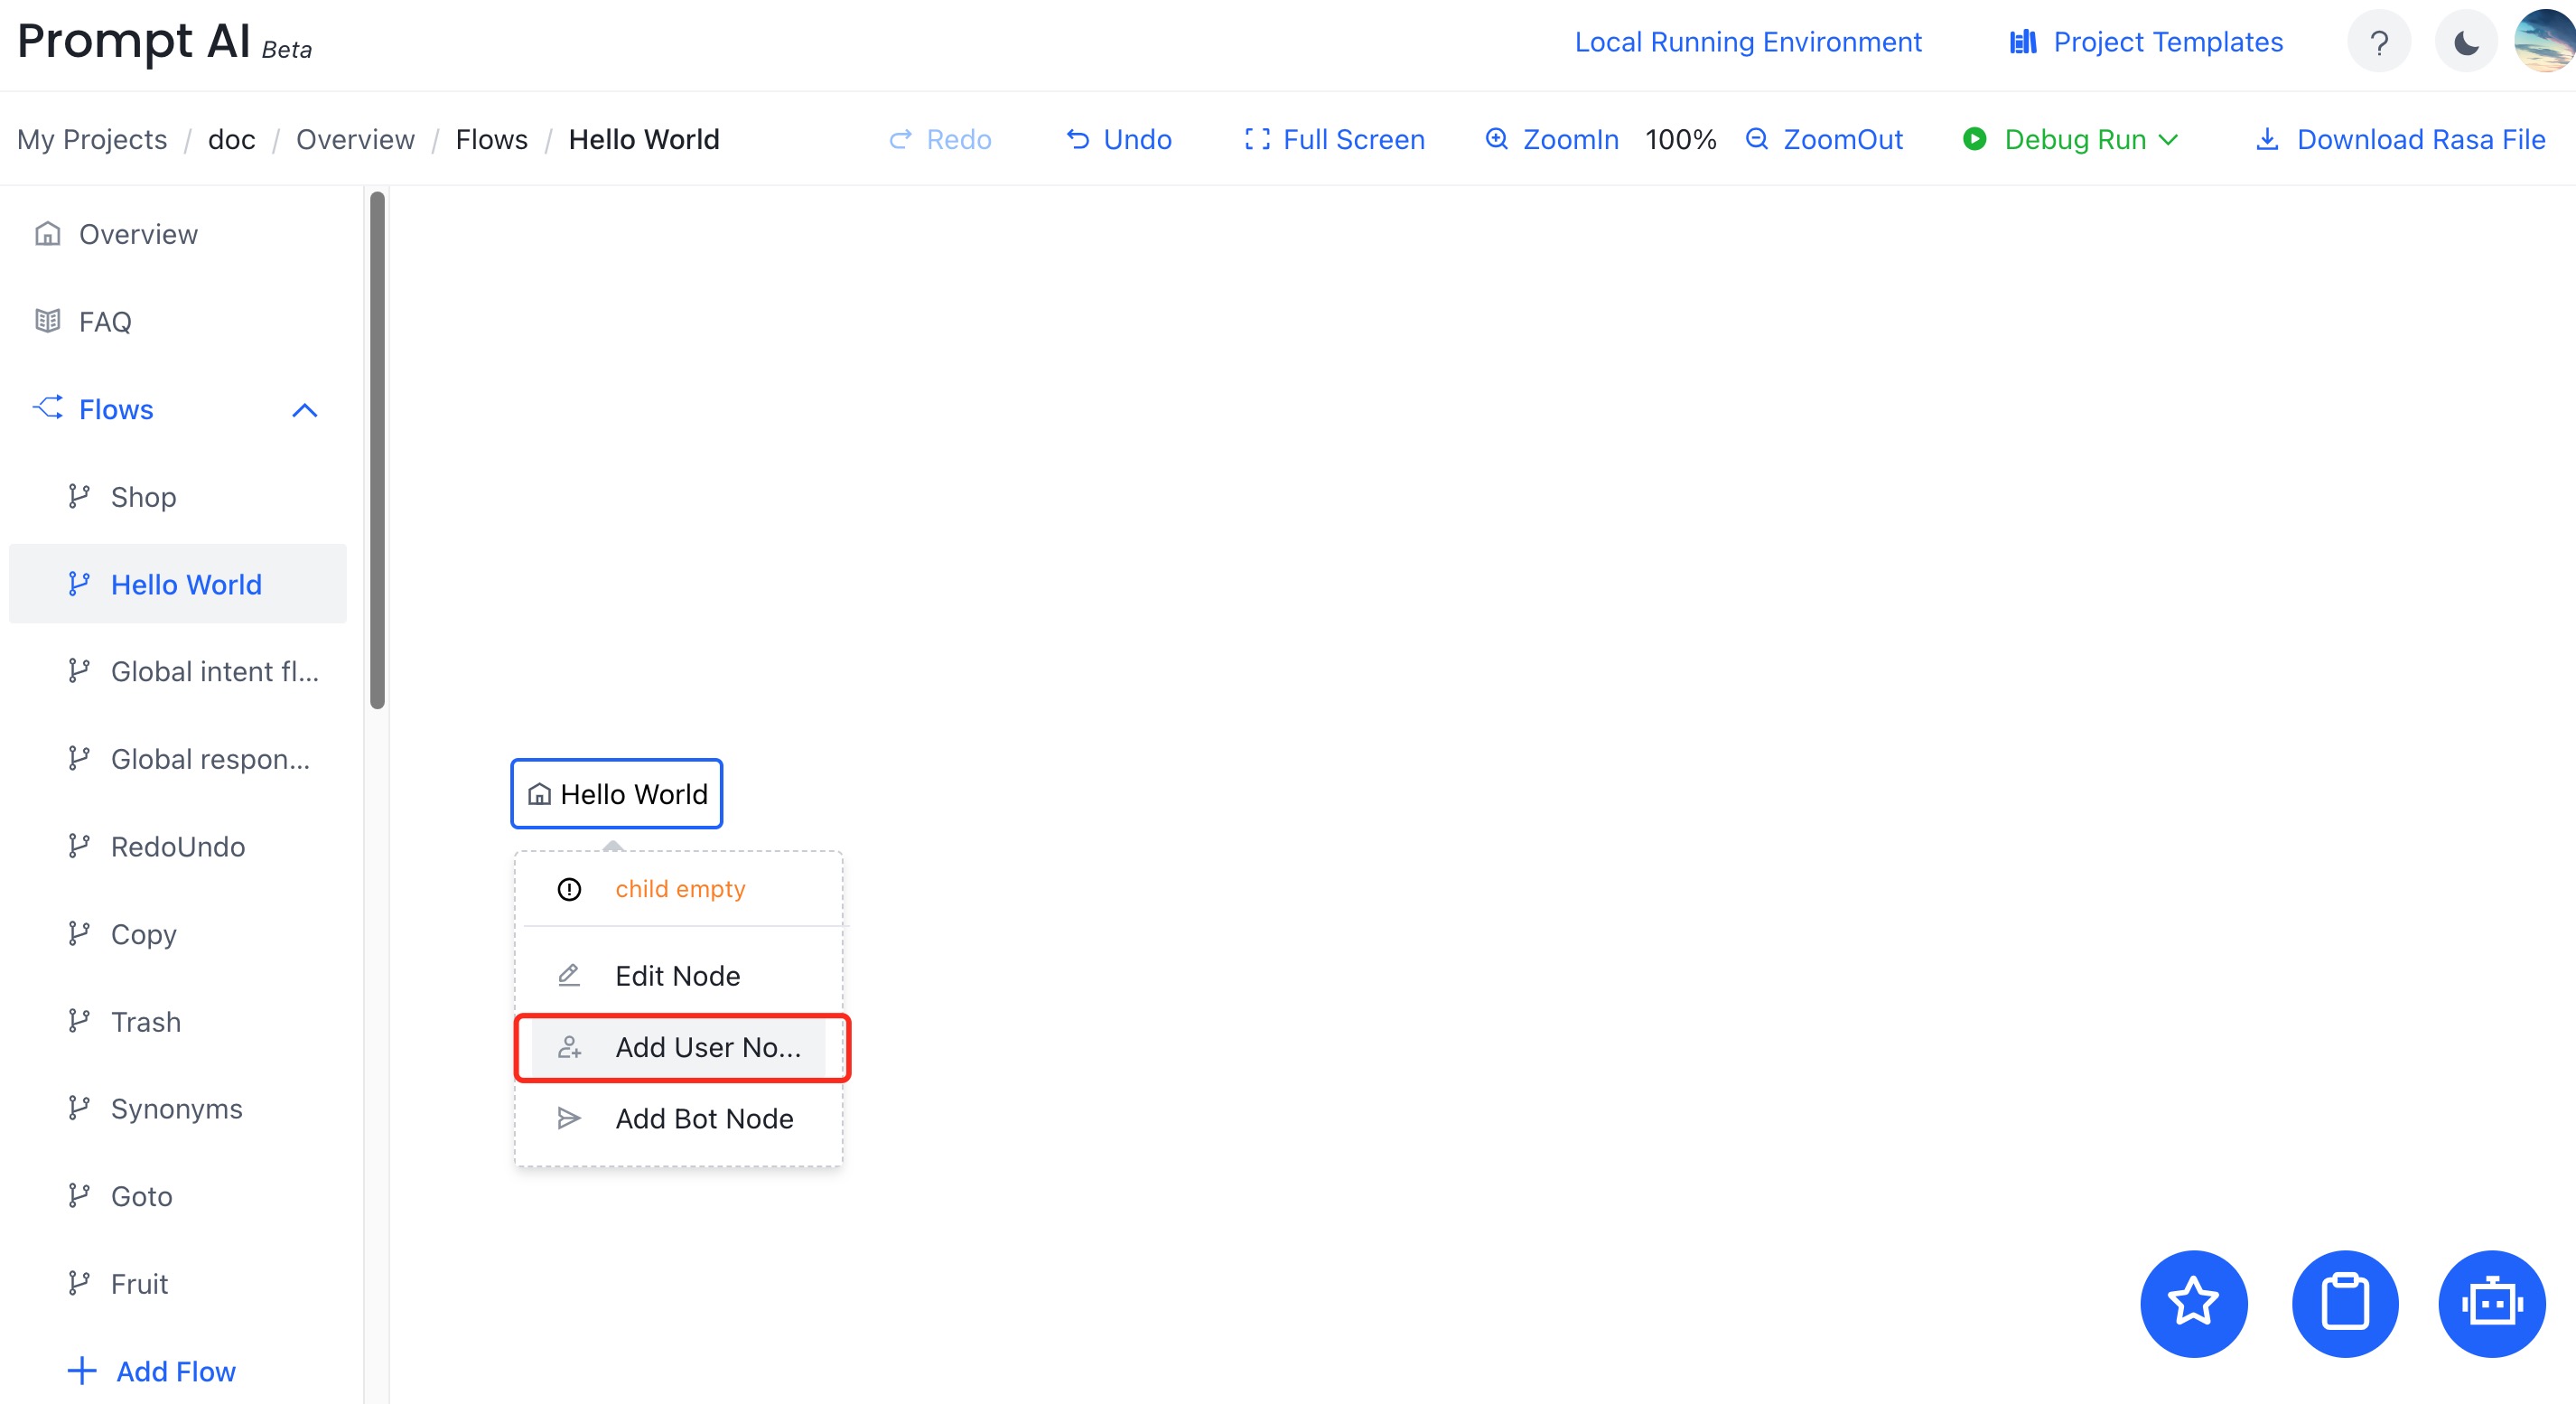Expand the Flows section in sidebar
The height and width of the screenshot is (1404, 2576).
(x=304, y=410)
